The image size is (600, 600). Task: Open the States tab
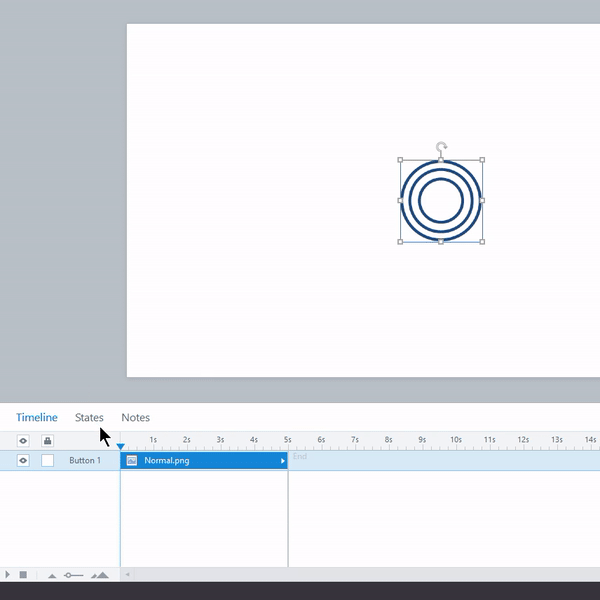point(89,417)
